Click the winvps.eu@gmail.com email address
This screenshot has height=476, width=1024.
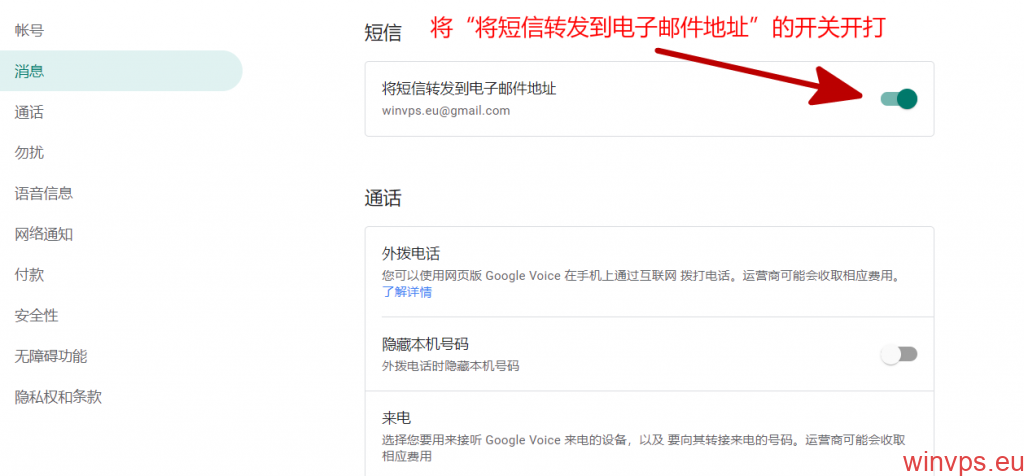[x=446, y=111]
